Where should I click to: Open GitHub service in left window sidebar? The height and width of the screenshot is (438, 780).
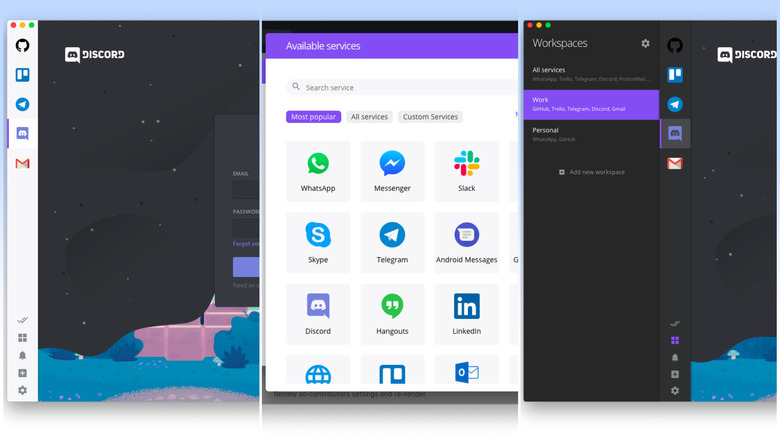22,46
